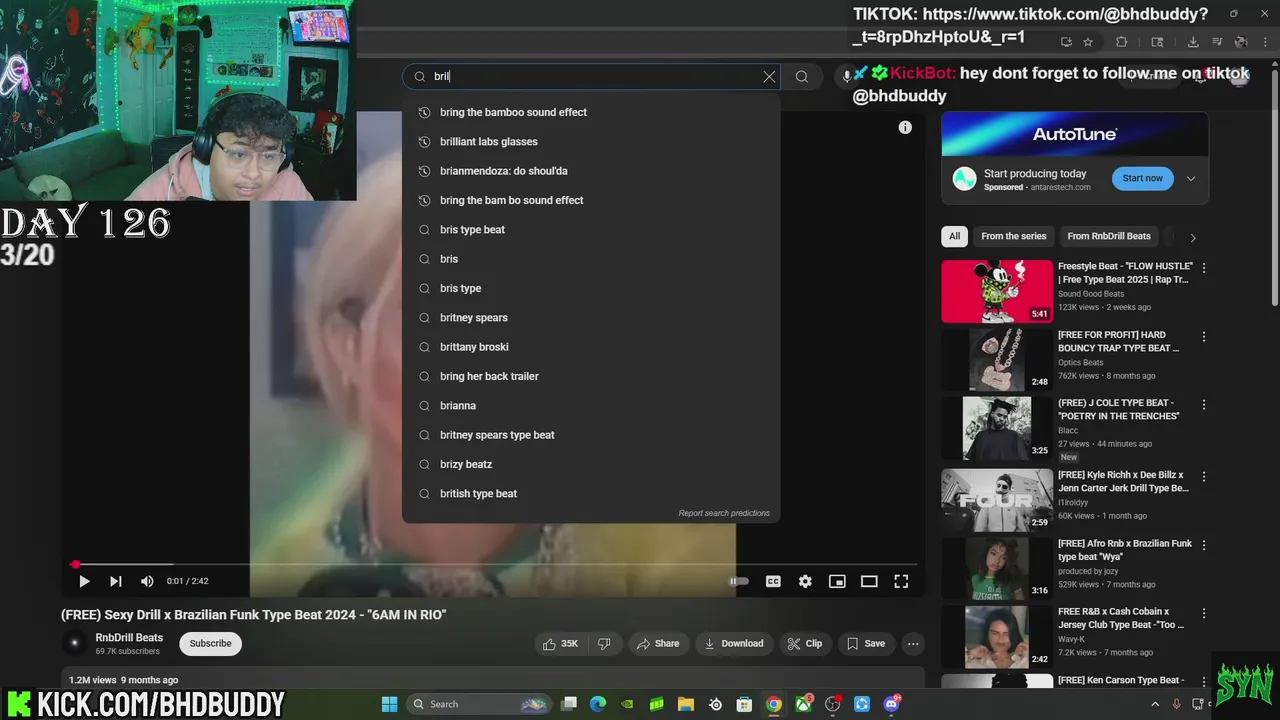Screen dimensions: 1280x720
Task: Open player settings gear
Action: pyautogui.click(x=805, y=581)
